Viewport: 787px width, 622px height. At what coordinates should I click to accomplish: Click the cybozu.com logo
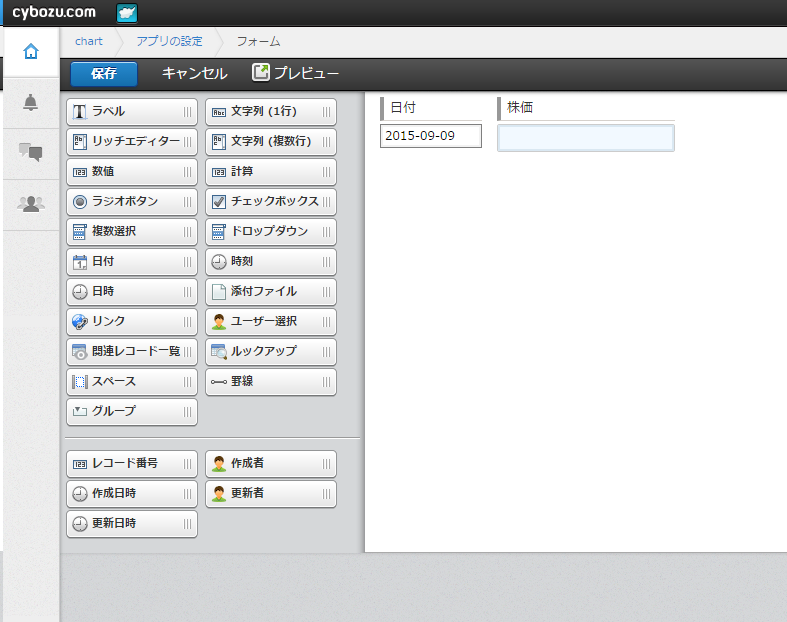(x=54, y=12)
